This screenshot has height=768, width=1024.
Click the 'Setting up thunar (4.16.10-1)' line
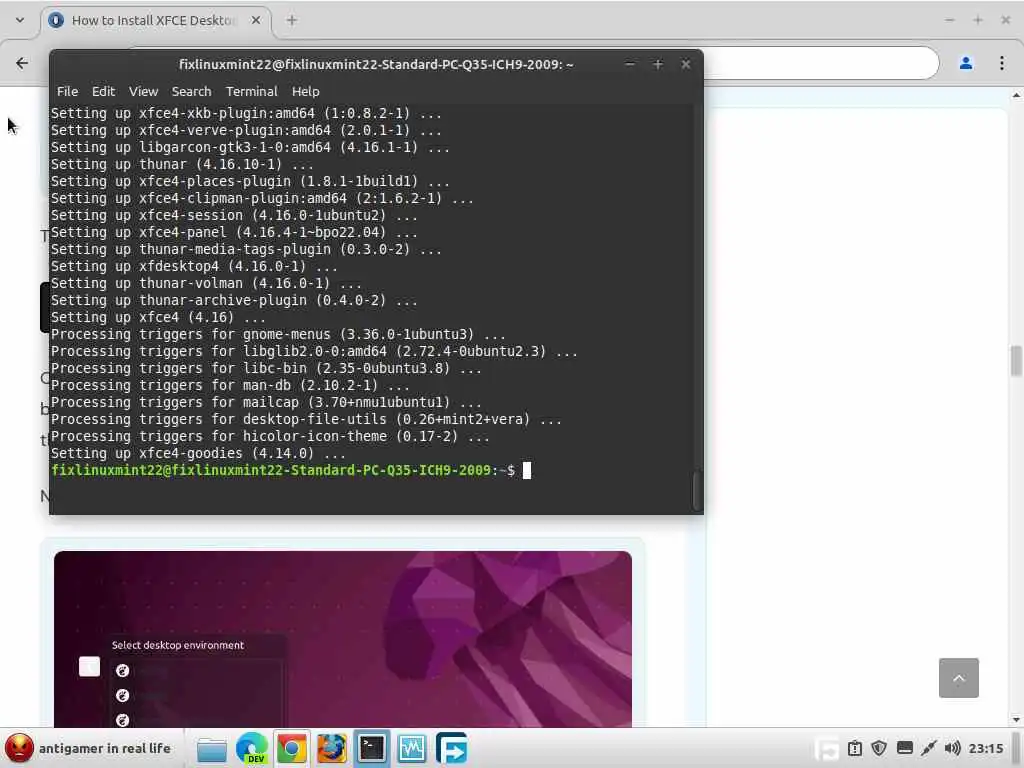[x=182, y=165]
